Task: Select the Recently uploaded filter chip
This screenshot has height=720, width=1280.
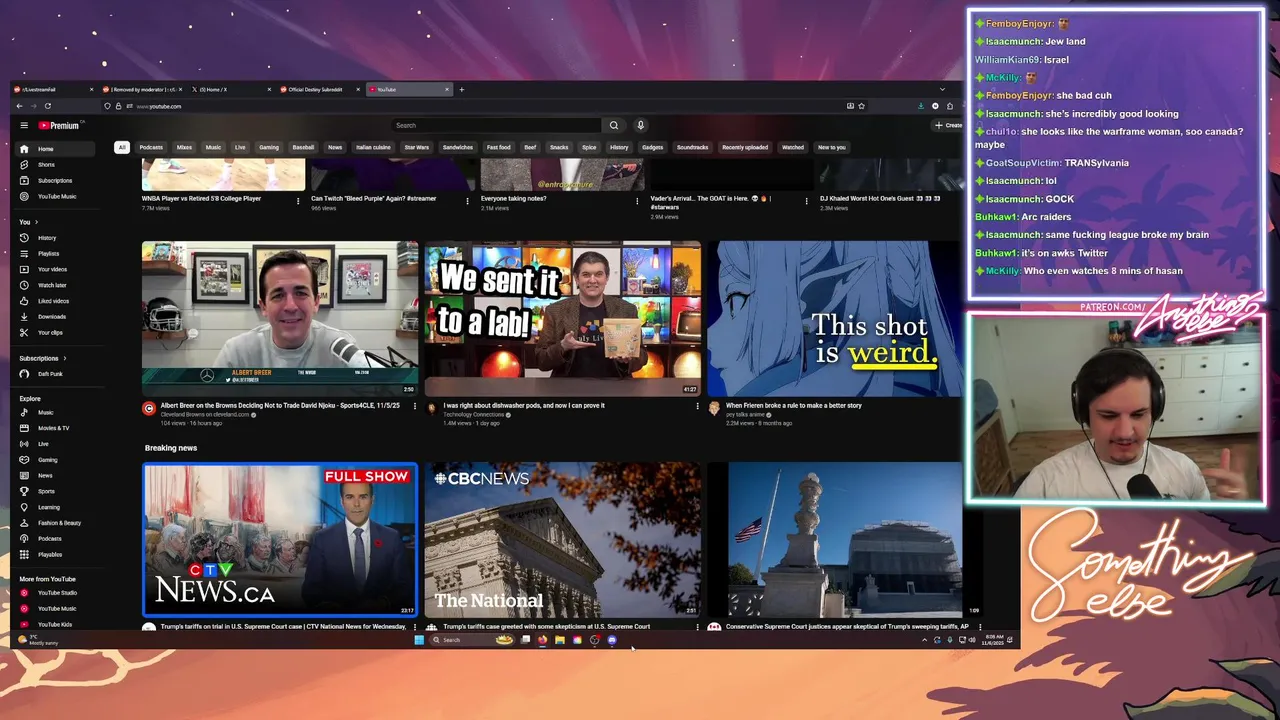Action: tap(745, 147)
